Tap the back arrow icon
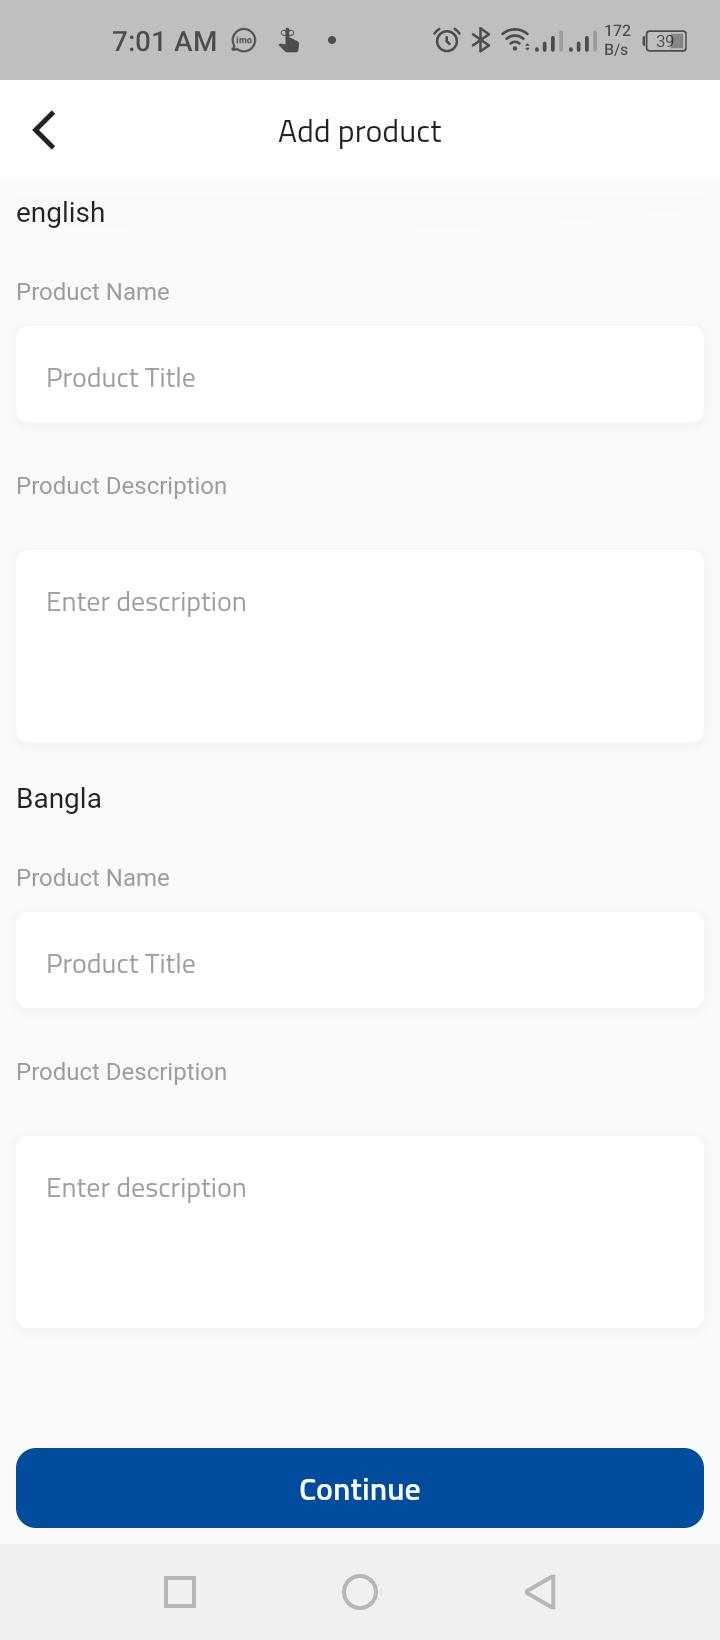The height and width of the screenshot is (1640, 720). coord(44,130)
